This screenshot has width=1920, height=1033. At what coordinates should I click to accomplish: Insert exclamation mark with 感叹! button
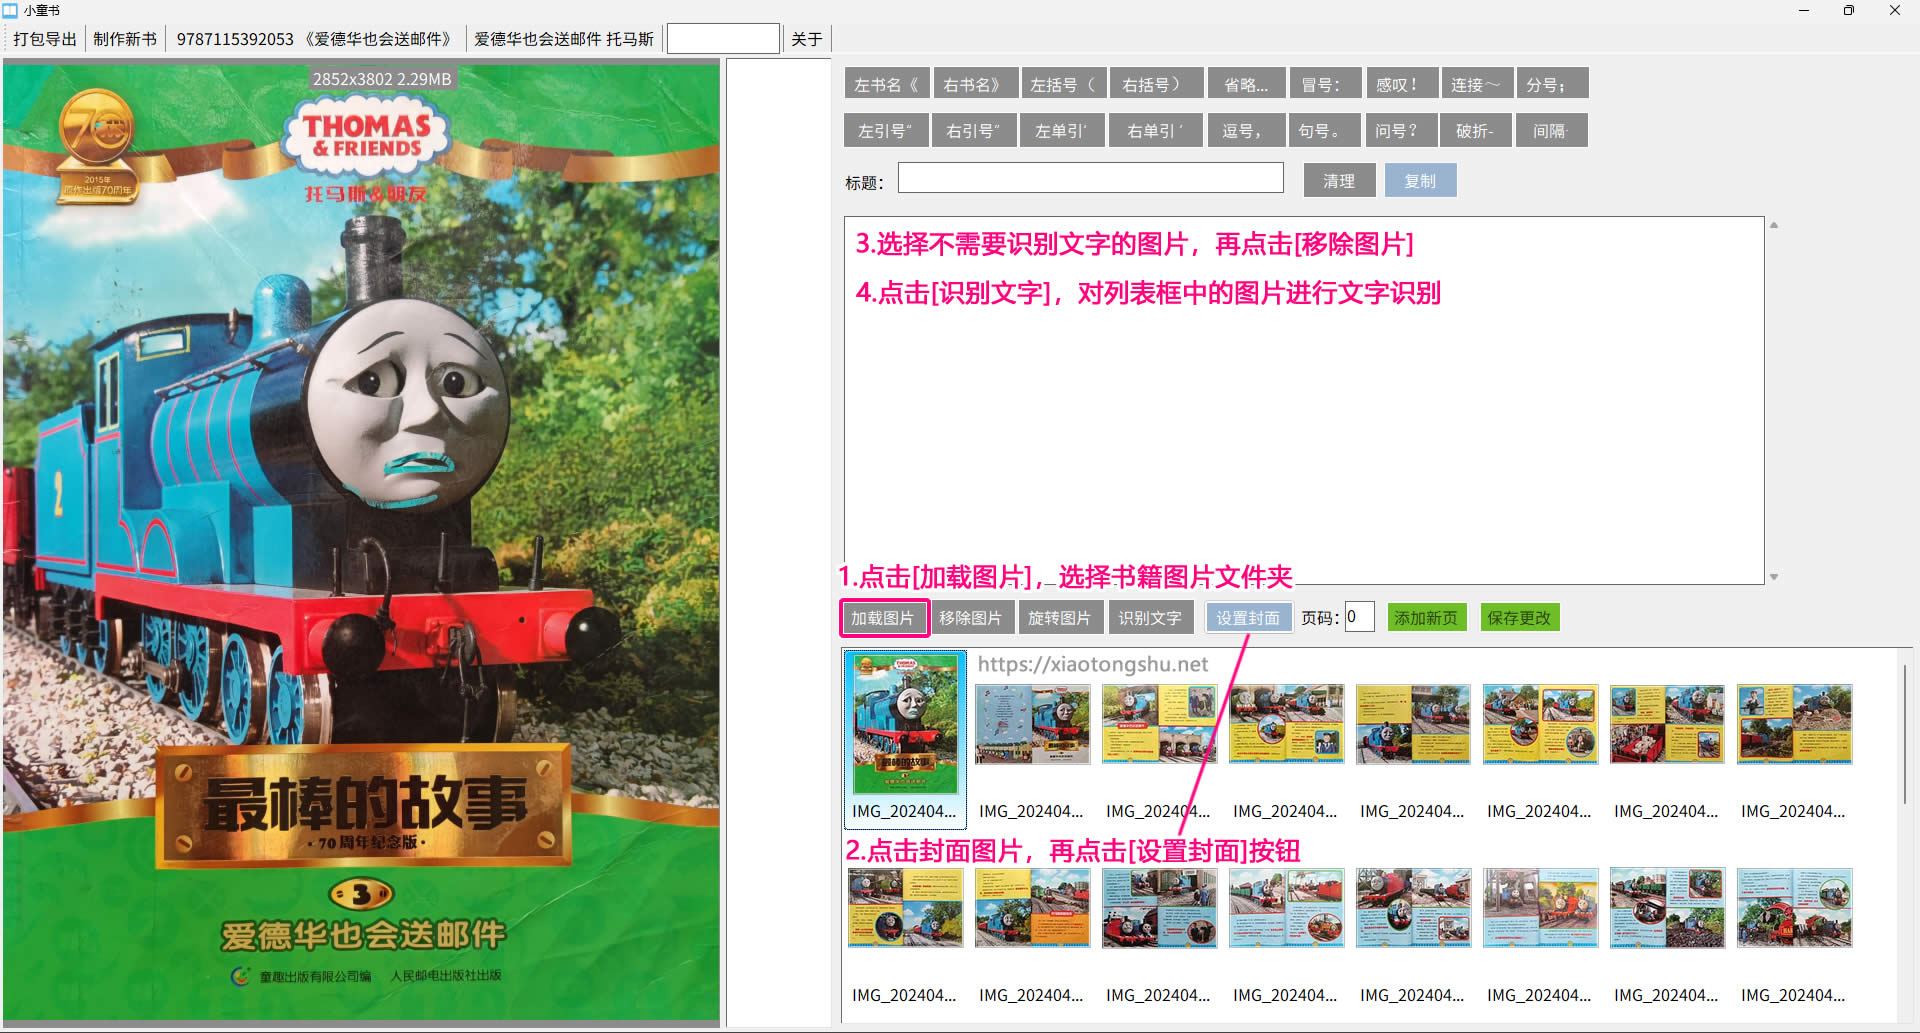point(1401,84)
